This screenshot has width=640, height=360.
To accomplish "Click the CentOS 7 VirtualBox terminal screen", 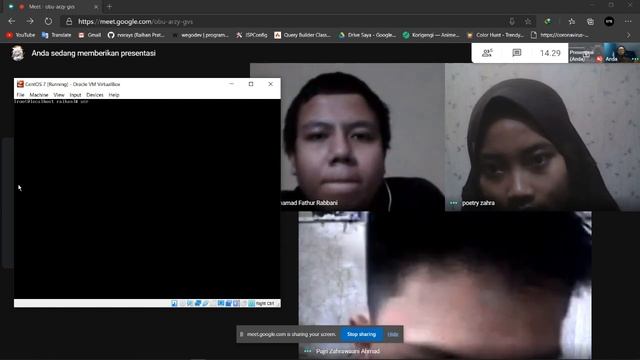I will click(147, 199).
